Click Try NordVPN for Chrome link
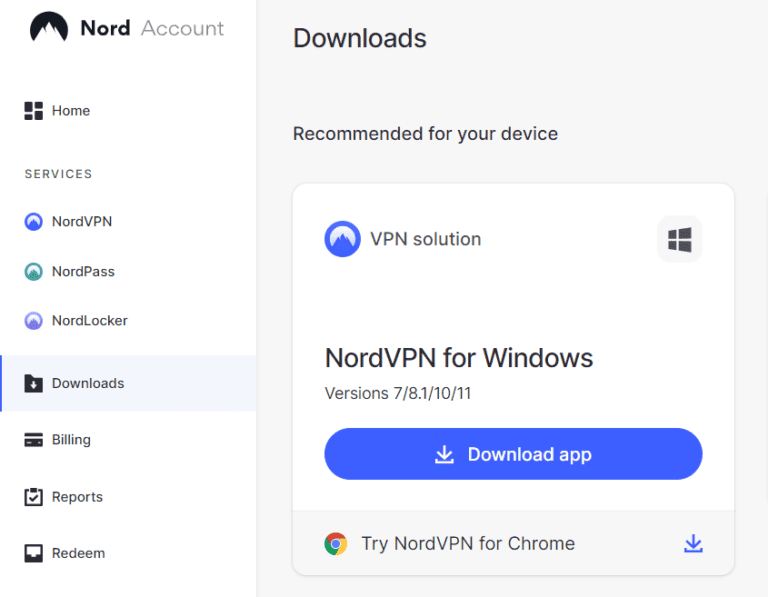Image resolution: width=768 pixels, height=597 pixels. (x=468, y=544)
